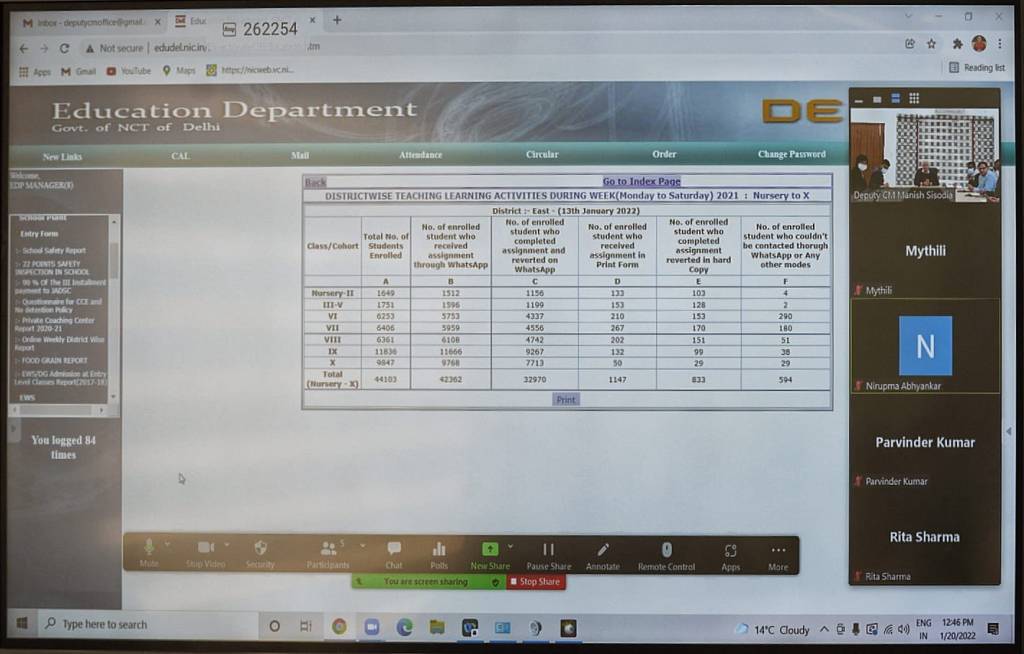Expand audio options arrow beside Mute
Screen dimensions: 1024x654
point(167,545)
